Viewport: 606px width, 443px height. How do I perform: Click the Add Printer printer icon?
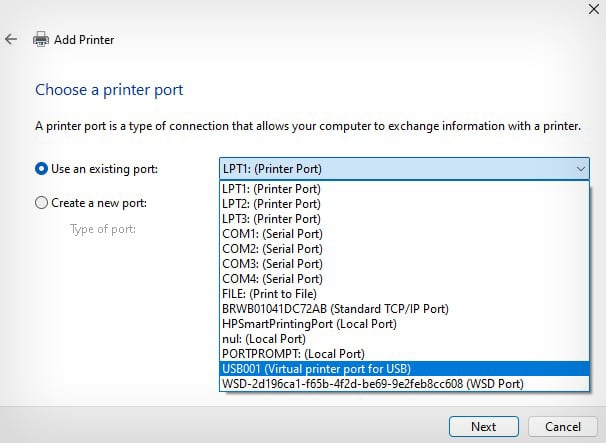(42, 40)
